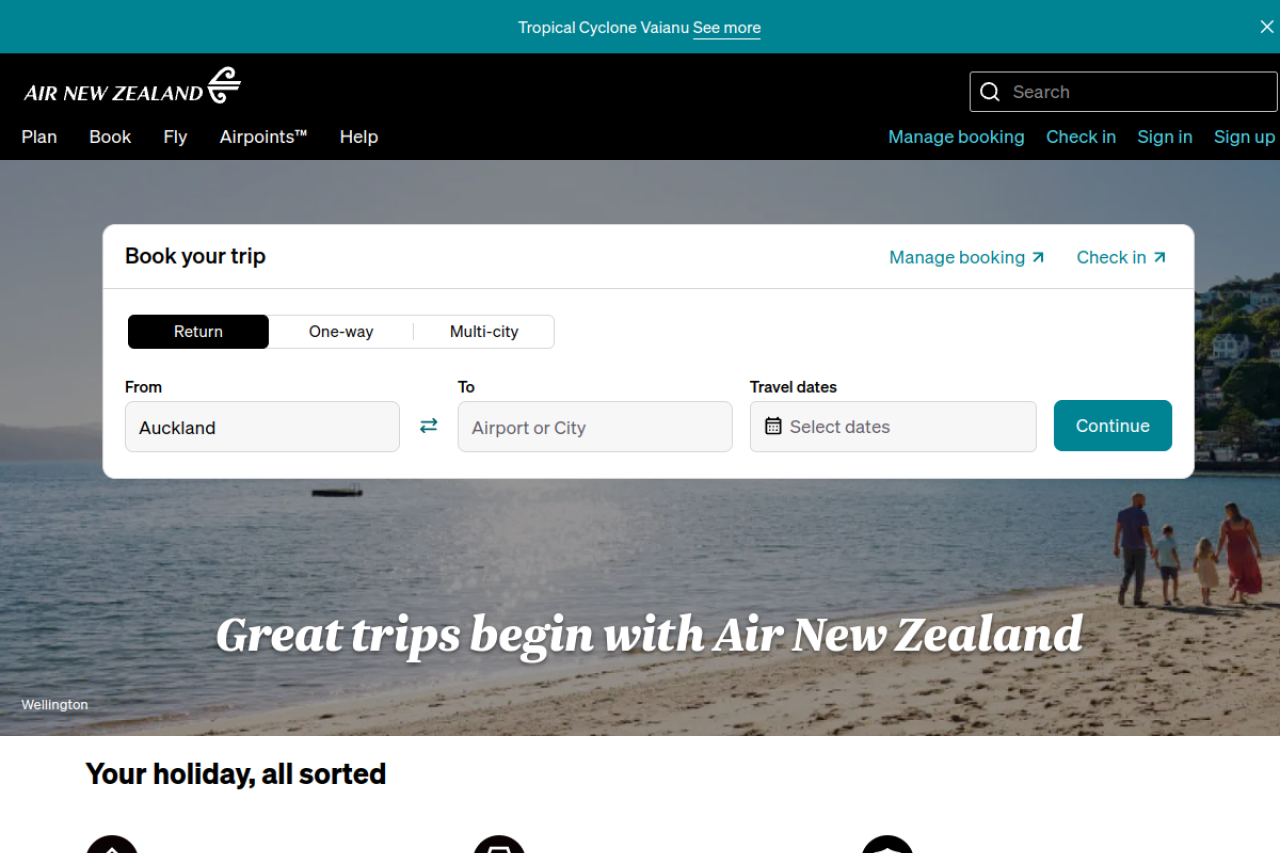Click the From field showing Auckland

click(262, 427)
